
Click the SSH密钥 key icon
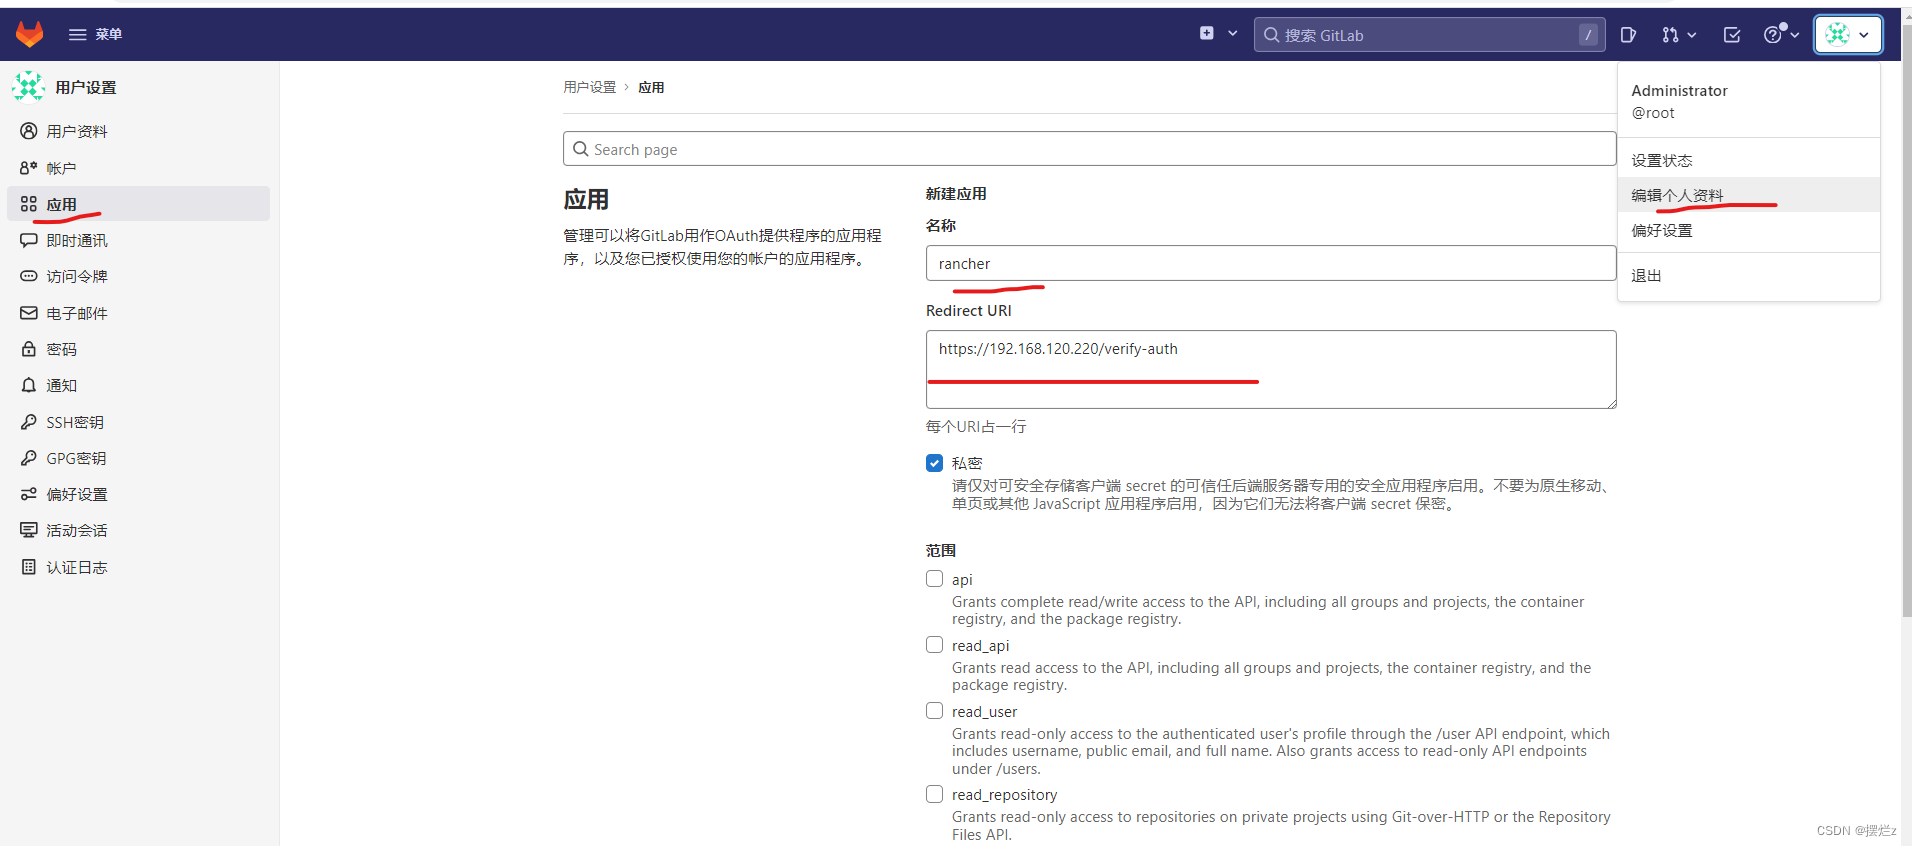29,422
